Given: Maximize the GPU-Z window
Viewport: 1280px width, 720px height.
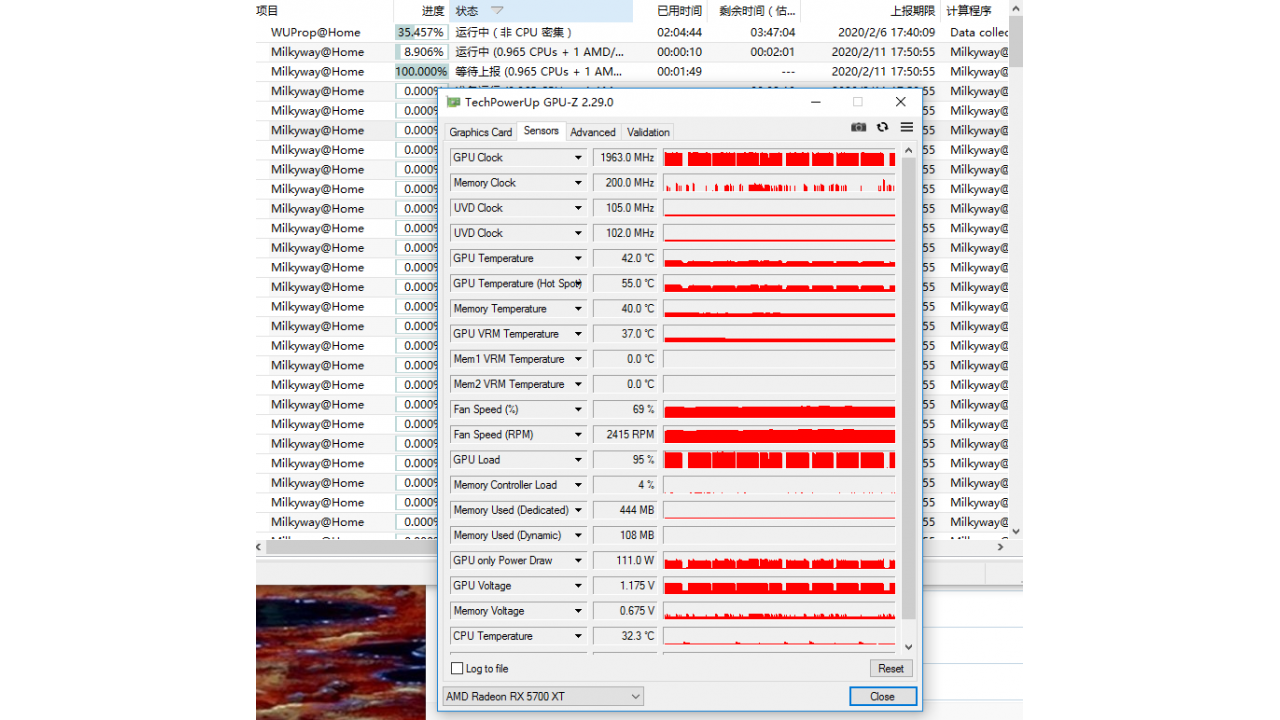Looking at the screenshot, I should click(x=857, y=102).
